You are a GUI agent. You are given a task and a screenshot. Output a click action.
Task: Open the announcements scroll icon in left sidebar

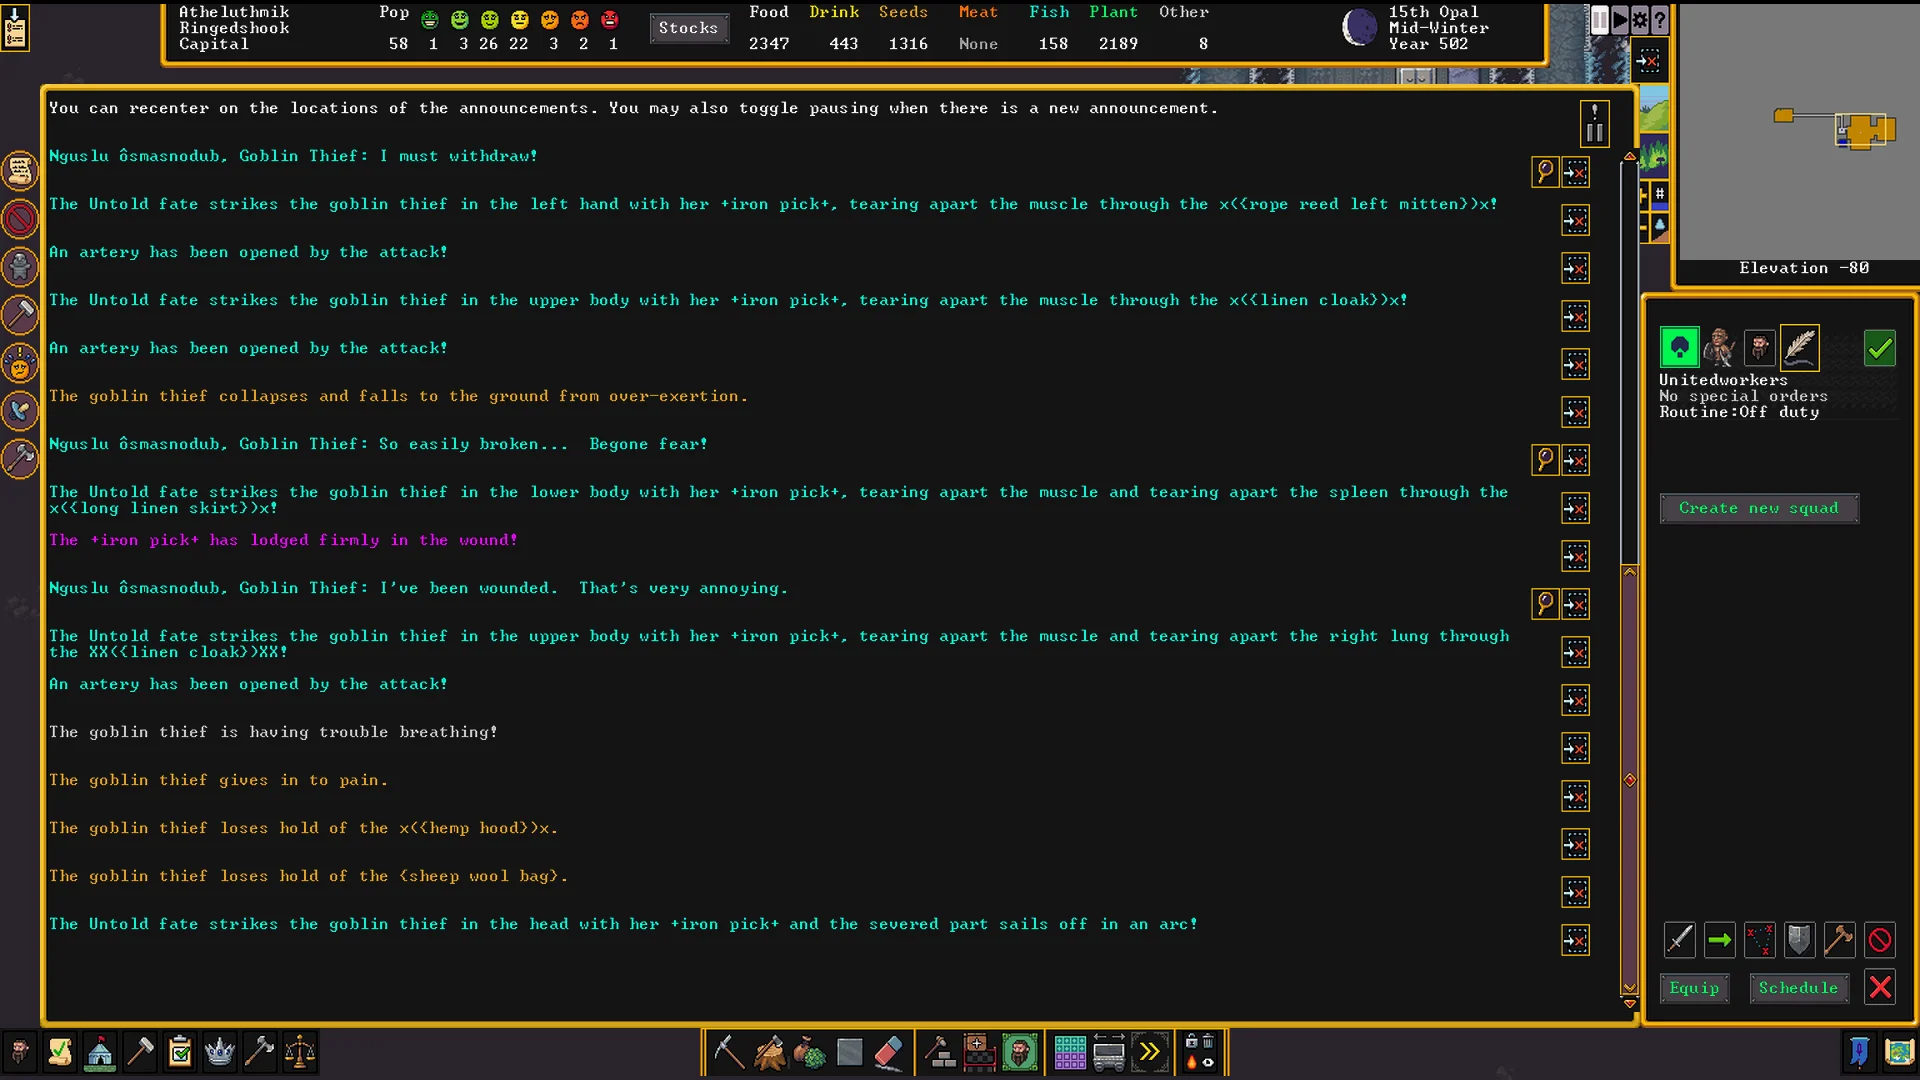(20, 171)
